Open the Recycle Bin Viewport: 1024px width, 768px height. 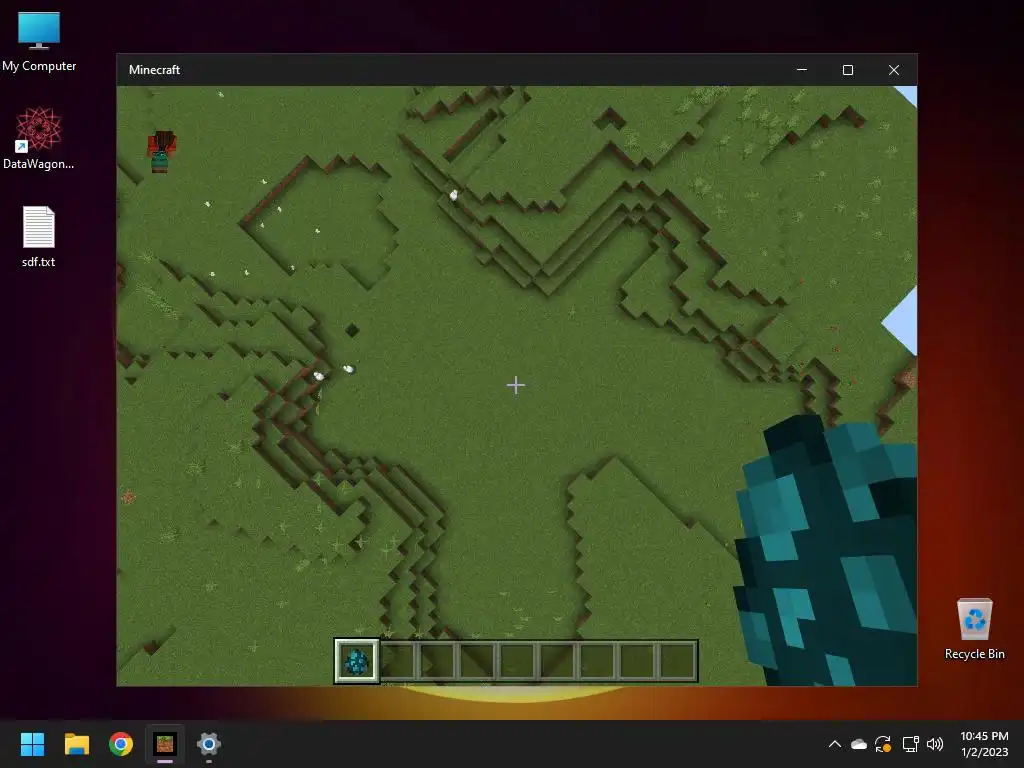(x=974, y=628)
